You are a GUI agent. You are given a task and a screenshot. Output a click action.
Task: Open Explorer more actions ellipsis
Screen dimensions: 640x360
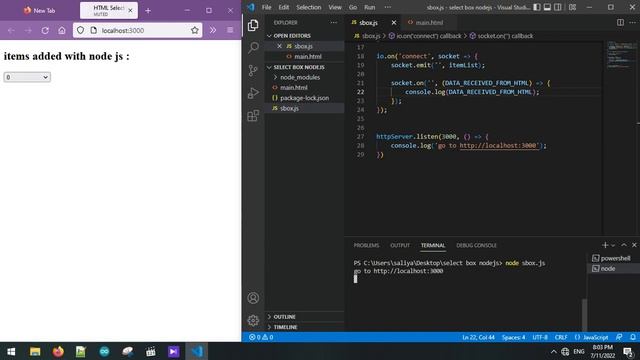(x=334, y=22)
